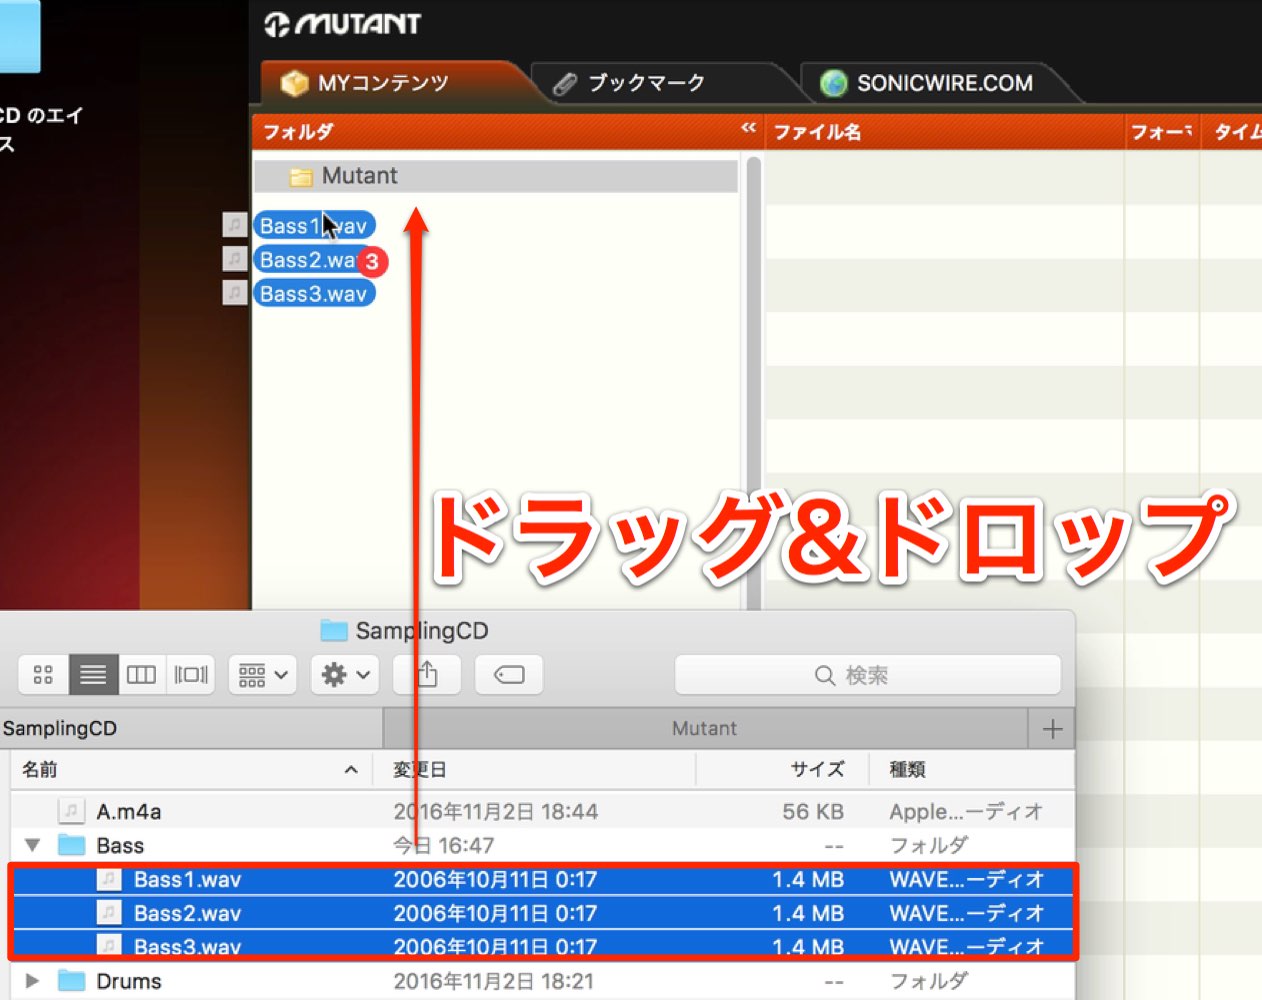Screen dimensions: 1262x1000
Task: Click the Finder 検索 search field
Action: [x=868, y=675]
